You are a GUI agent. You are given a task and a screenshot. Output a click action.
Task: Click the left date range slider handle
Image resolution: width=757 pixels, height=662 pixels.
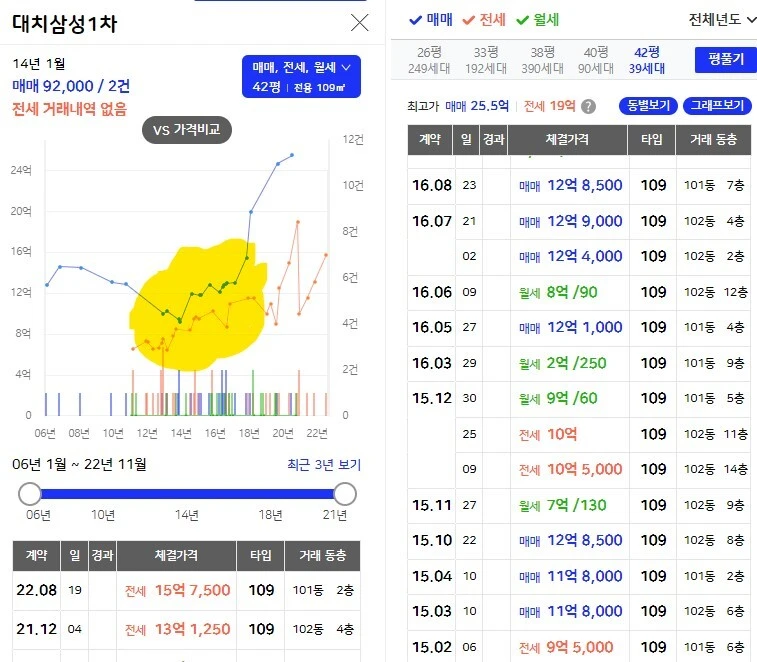tap(30, 494)
